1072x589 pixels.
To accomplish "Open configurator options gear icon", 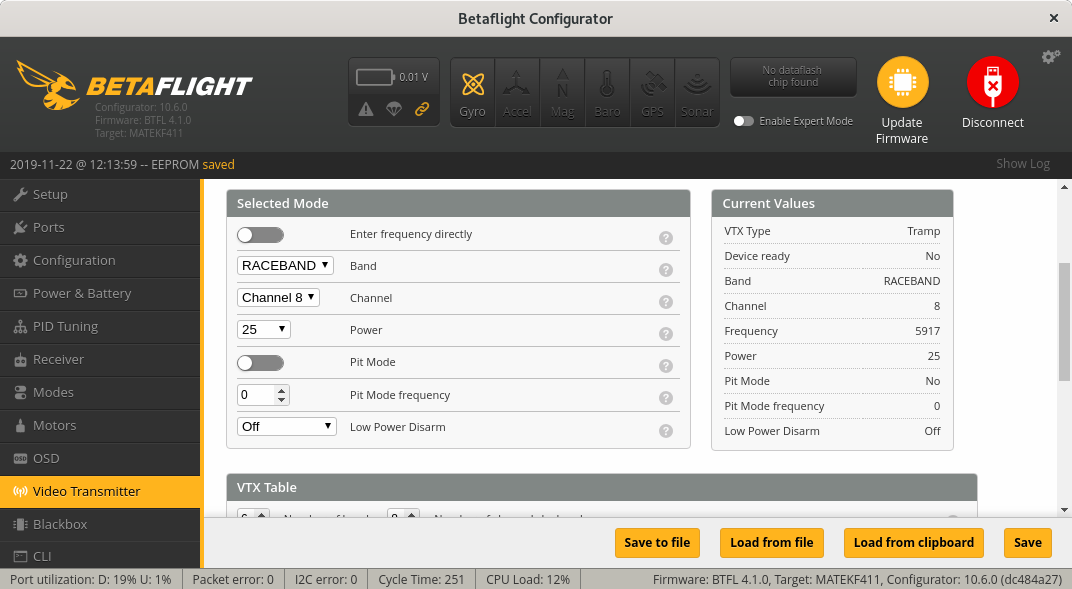I will [x=1051, y=57].
